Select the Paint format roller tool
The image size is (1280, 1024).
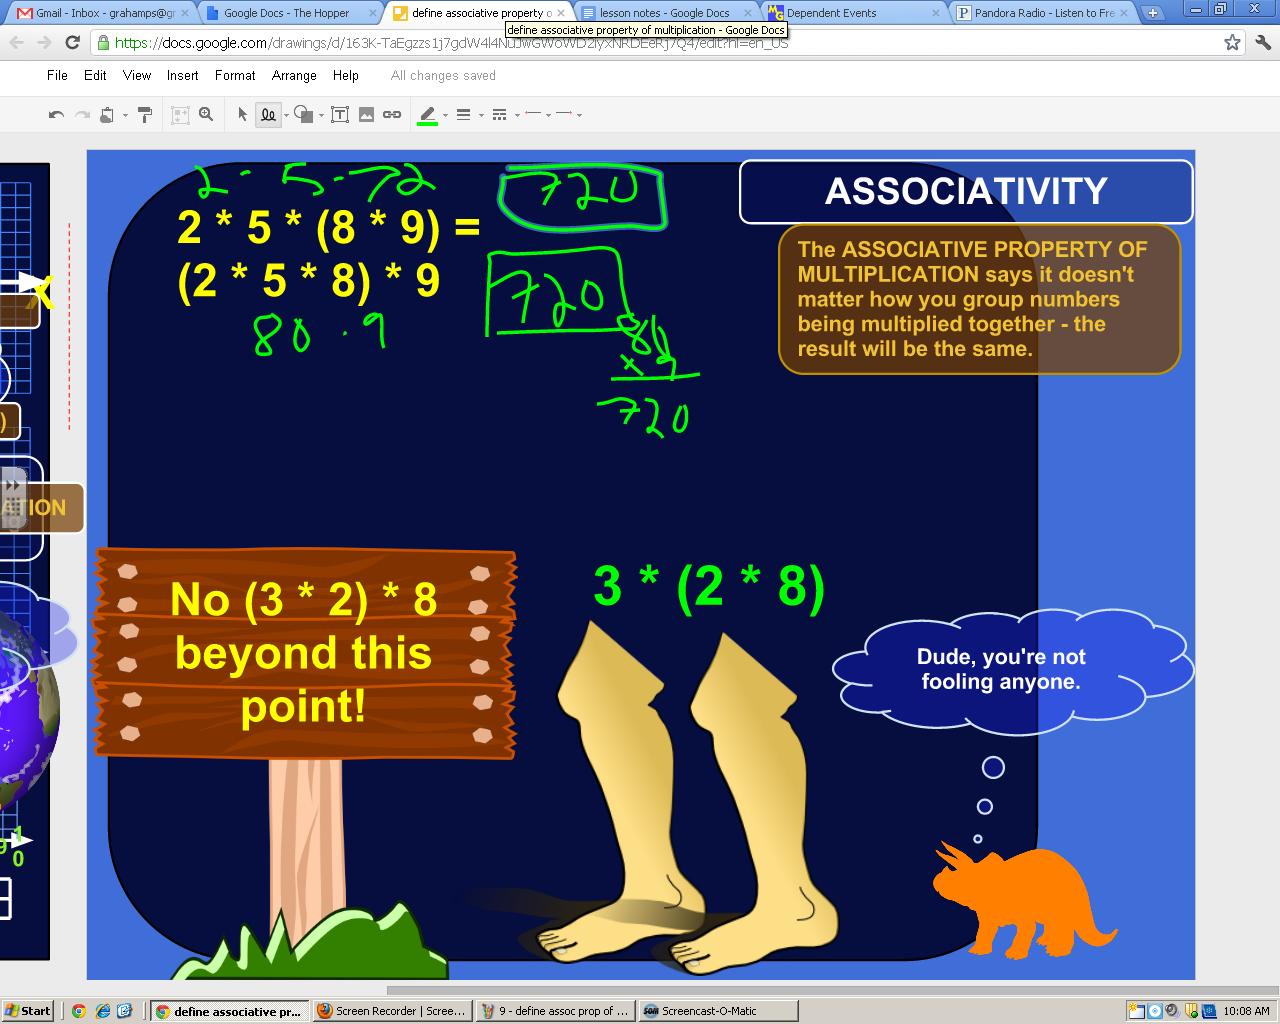coord(145,115)
